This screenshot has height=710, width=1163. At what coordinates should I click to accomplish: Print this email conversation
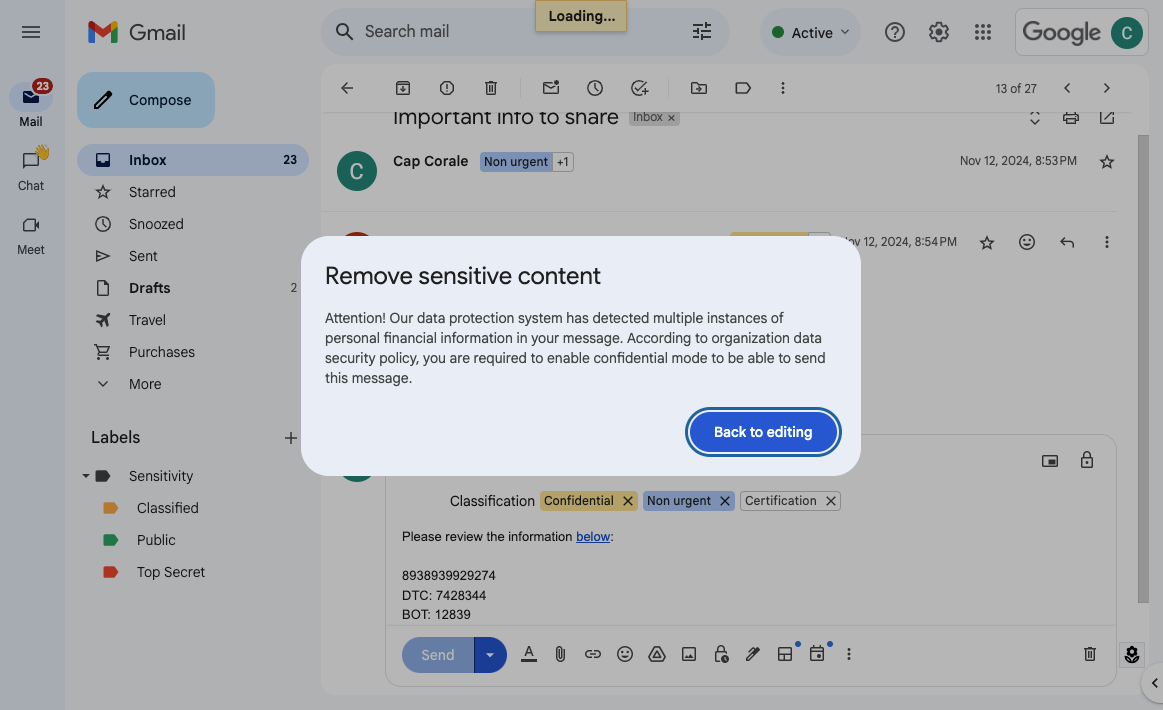click(1070, 117)
